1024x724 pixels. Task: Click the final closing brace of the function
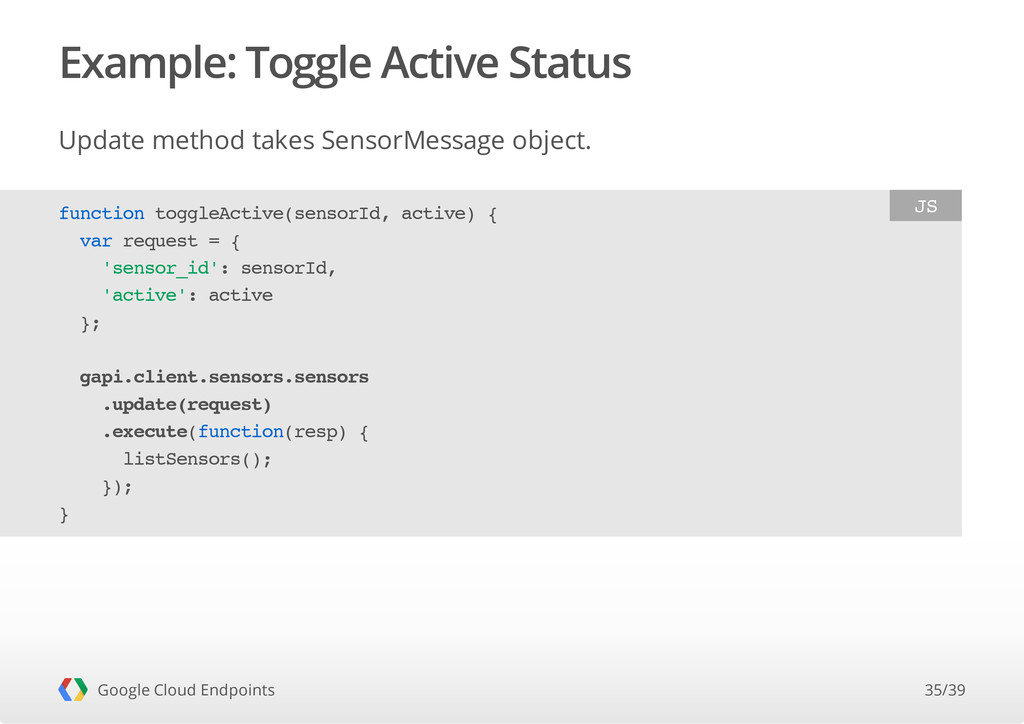[64, 514]
